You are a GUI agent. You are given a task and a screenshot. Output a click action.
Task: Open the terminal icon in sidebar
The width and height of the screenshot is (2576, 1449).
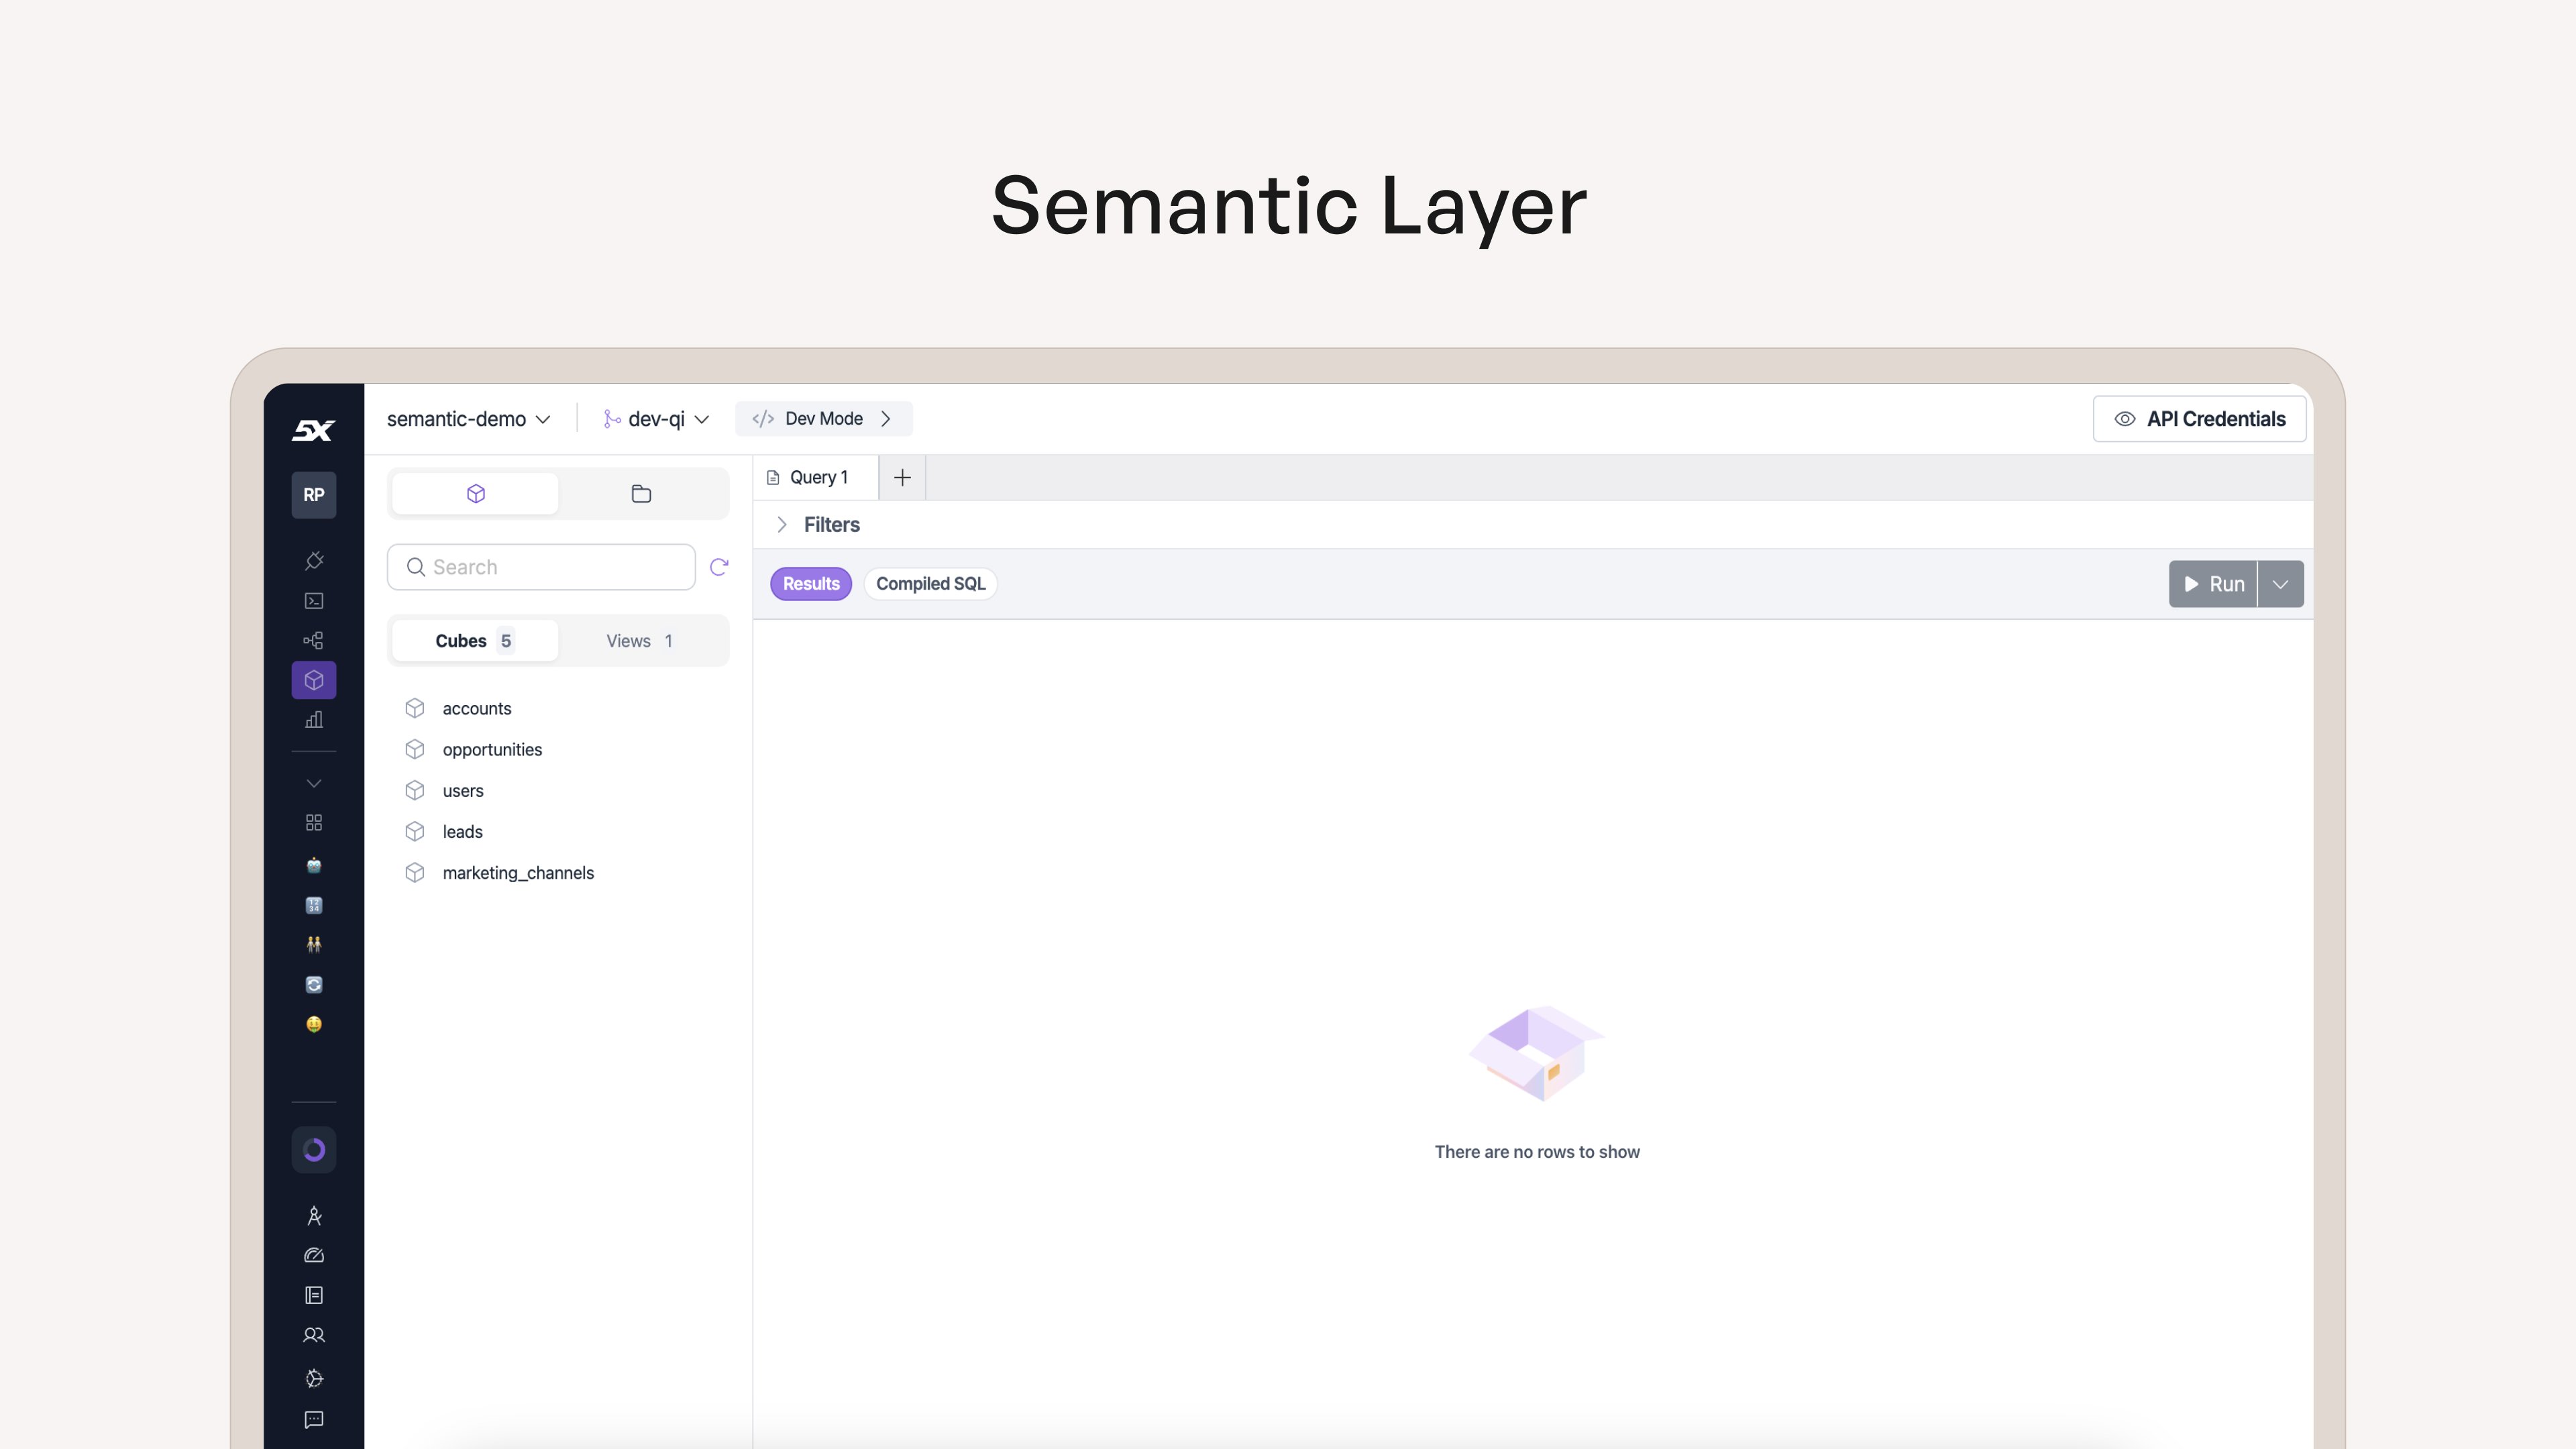(x=314, y=601)
